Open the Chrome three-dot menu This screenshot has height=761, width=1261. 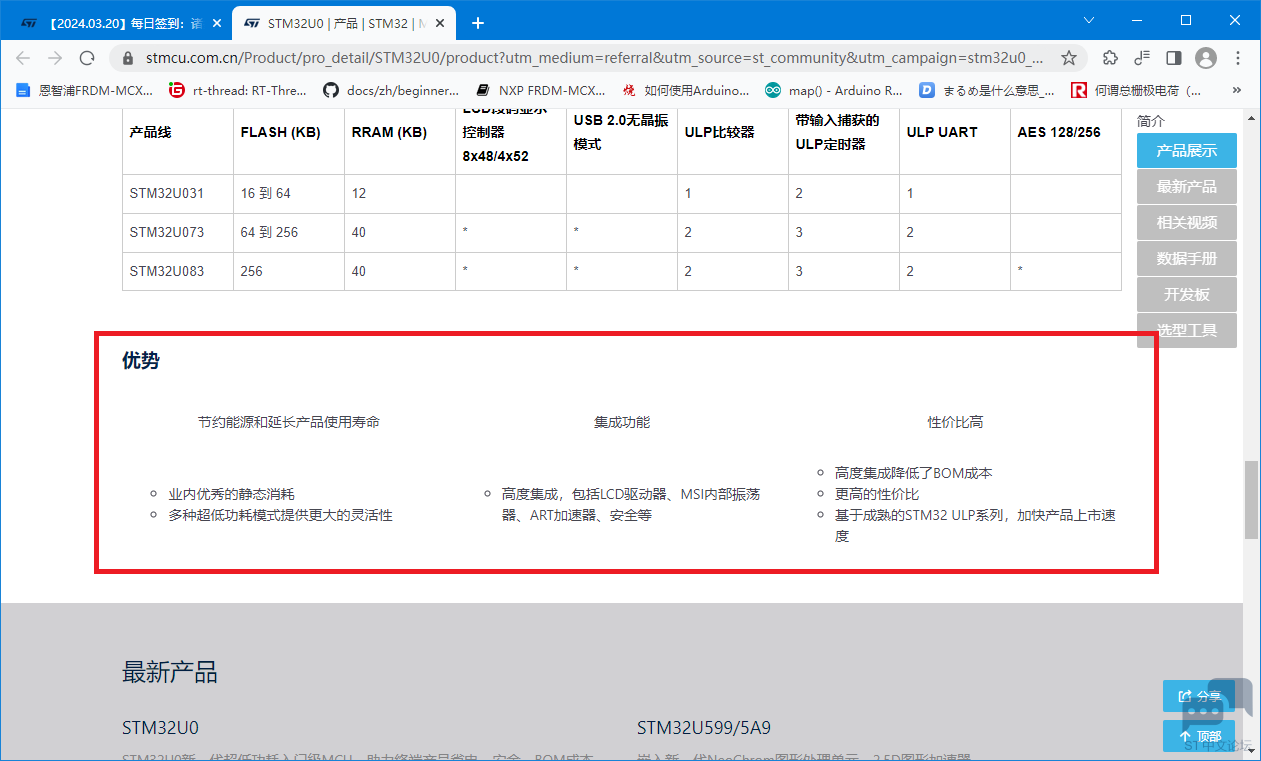pyautogui.click(x=1239, y=58)
